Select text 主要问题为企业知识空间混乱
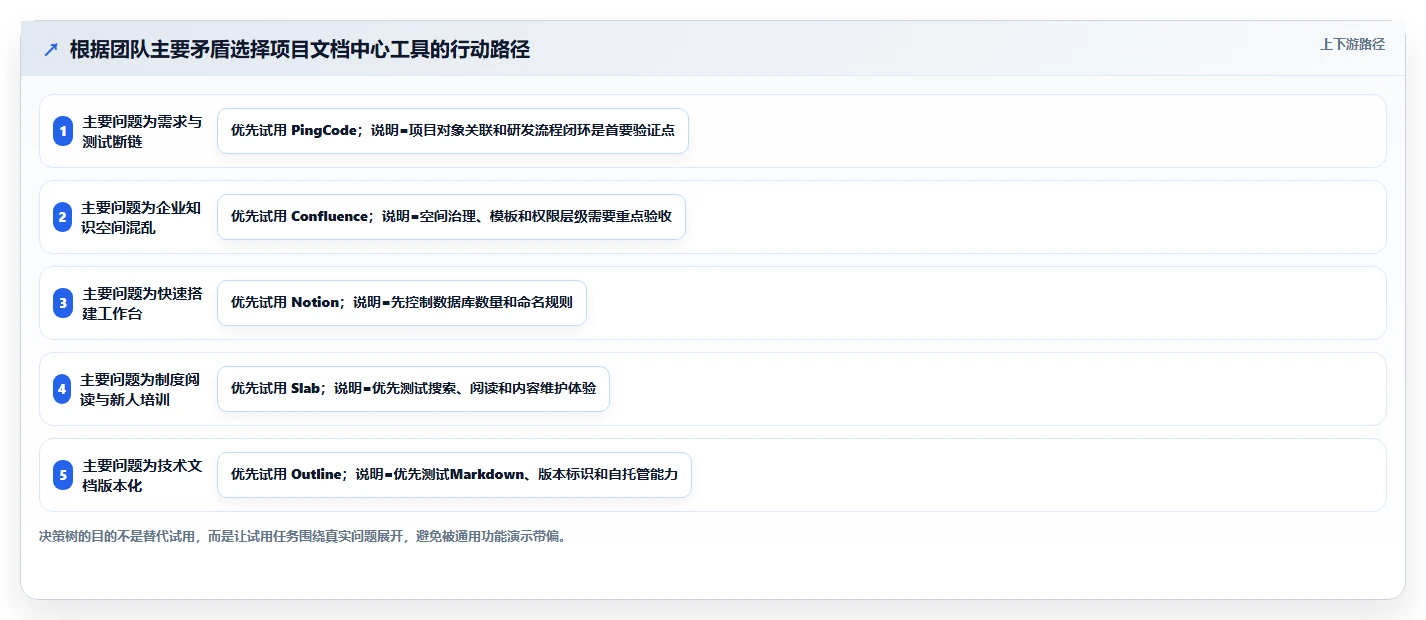The image size is (1426, 620). click(141, 217)
